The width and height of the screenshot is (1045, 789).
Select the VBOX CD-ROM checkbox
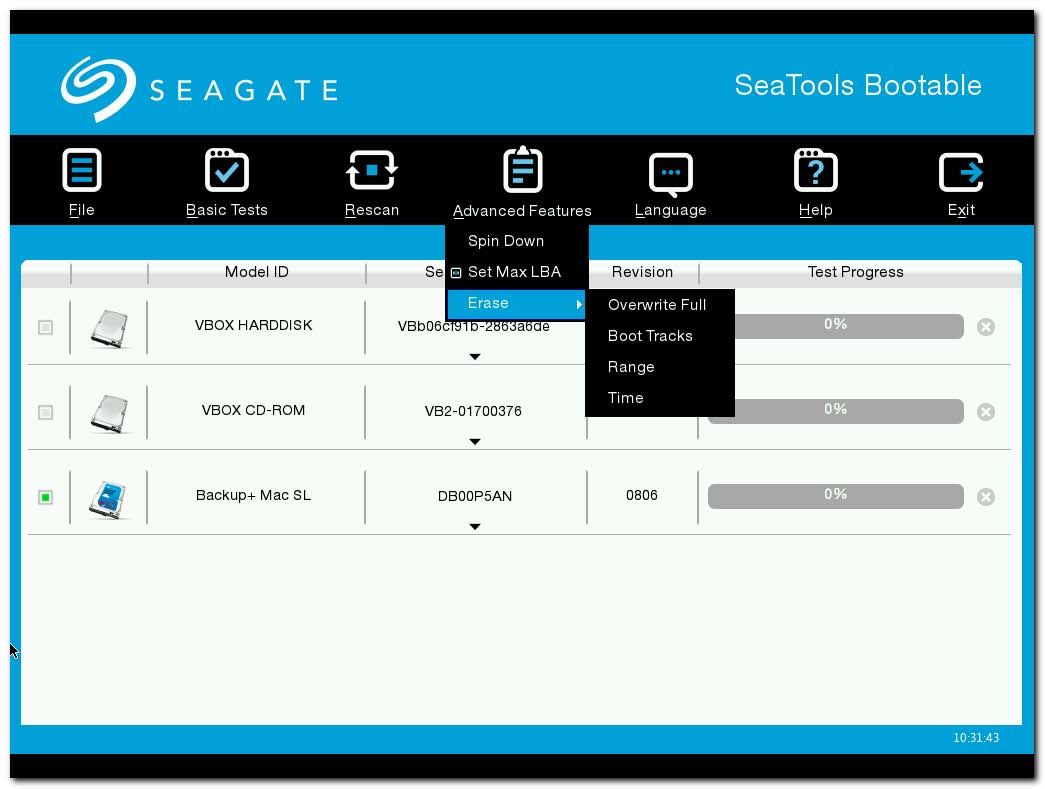coord(44,411)
